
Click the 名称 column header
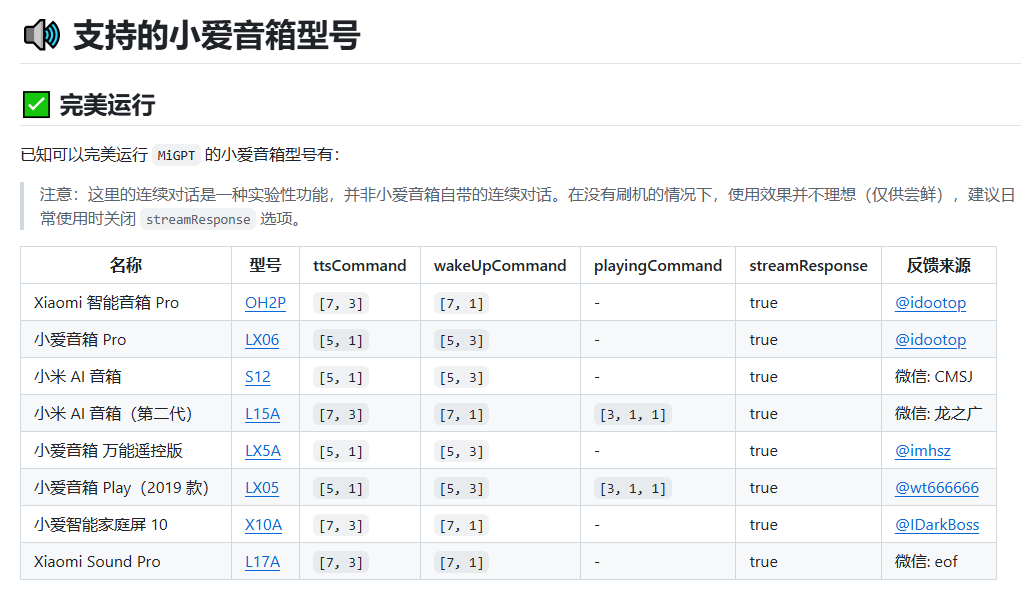(126, 266)
